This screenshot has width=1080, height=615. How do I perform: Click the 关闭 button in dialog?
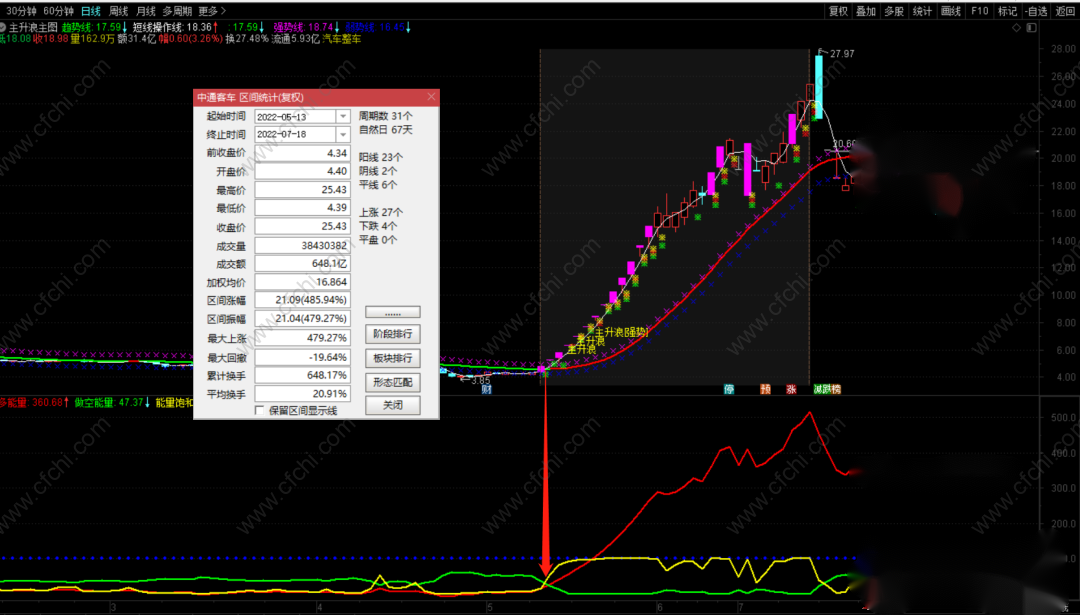point(393,405)
